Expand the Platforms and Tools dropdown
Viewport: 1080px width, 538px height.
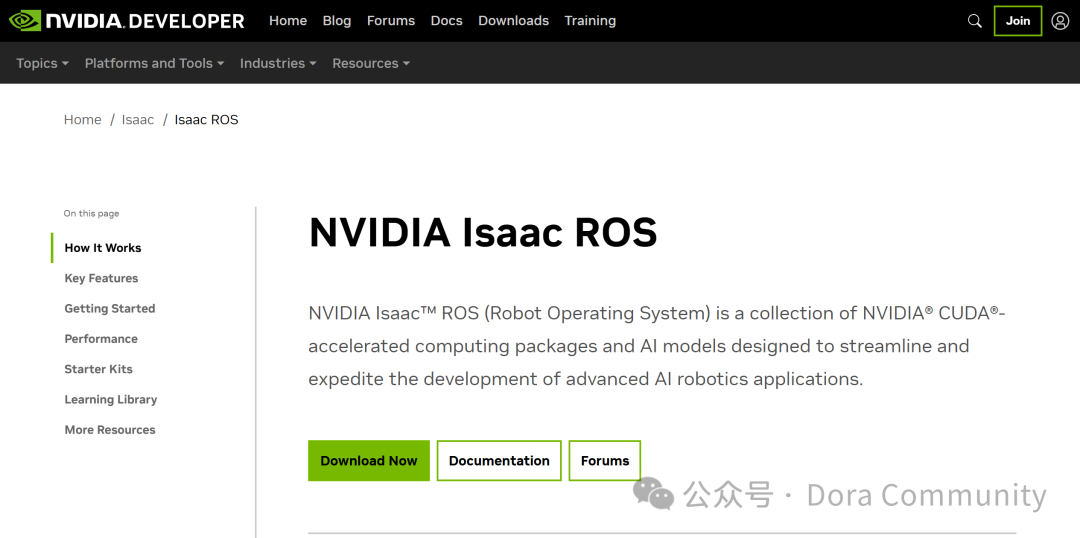pos(154,63)
